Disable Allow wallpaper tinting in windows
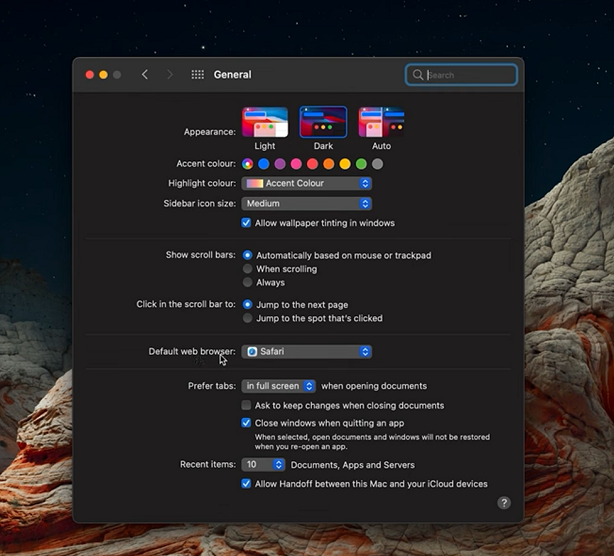The width and height of the screenshot is (614, 556). (247, 223)
